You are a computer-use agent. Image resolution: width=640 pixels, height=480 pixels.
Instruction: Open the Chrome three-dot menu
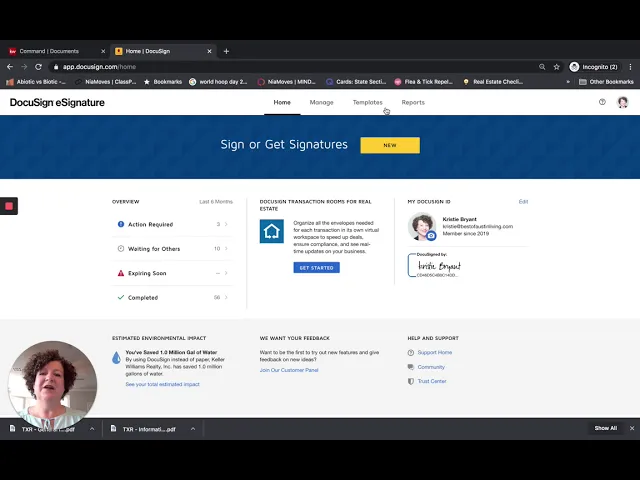click(630, 67)
